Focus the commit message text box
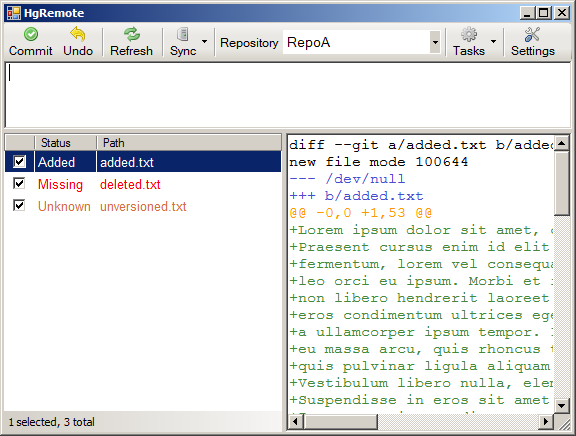This screenshot has height=436, width=576. pos(288,95)
